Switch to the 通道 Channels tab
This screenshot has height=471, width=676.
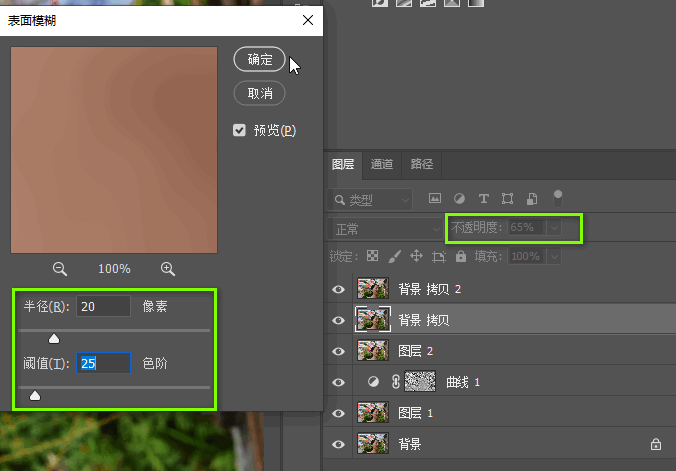point(382,164)
